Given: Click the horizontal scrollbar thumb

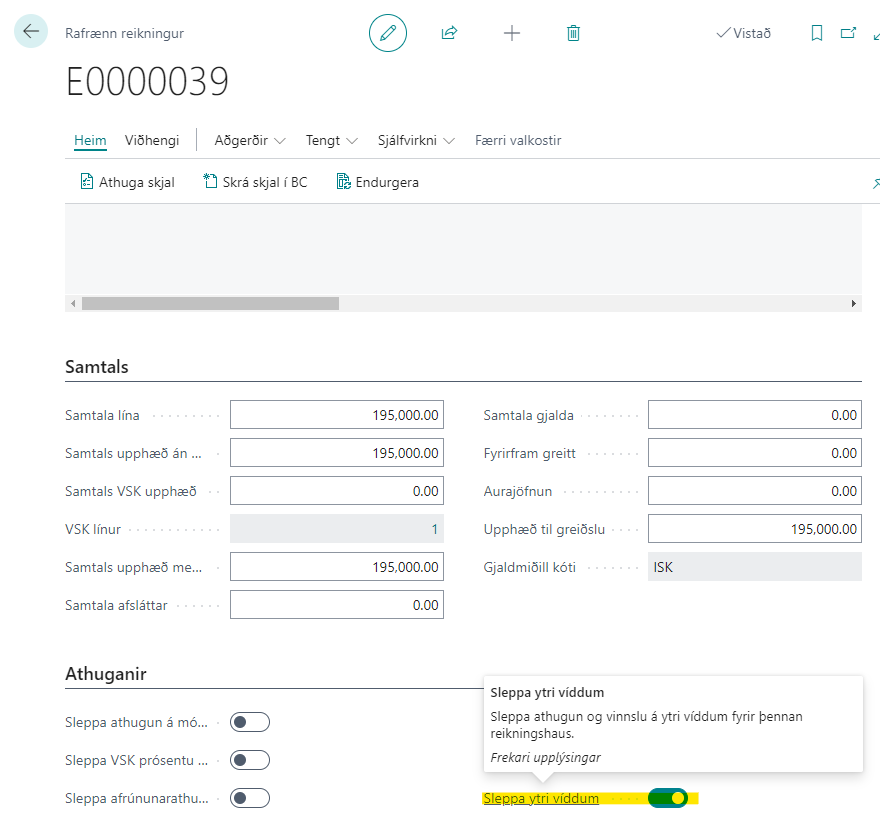Looking at the screenshot, I should (x=210, y=303).
